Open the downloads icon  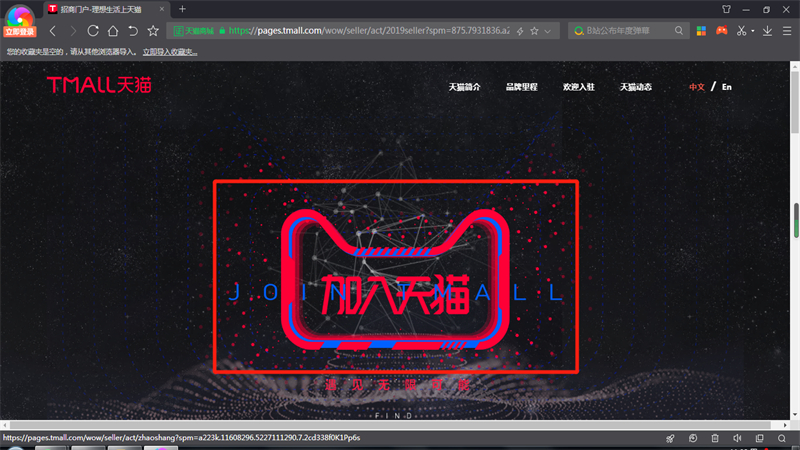point(767,31)
